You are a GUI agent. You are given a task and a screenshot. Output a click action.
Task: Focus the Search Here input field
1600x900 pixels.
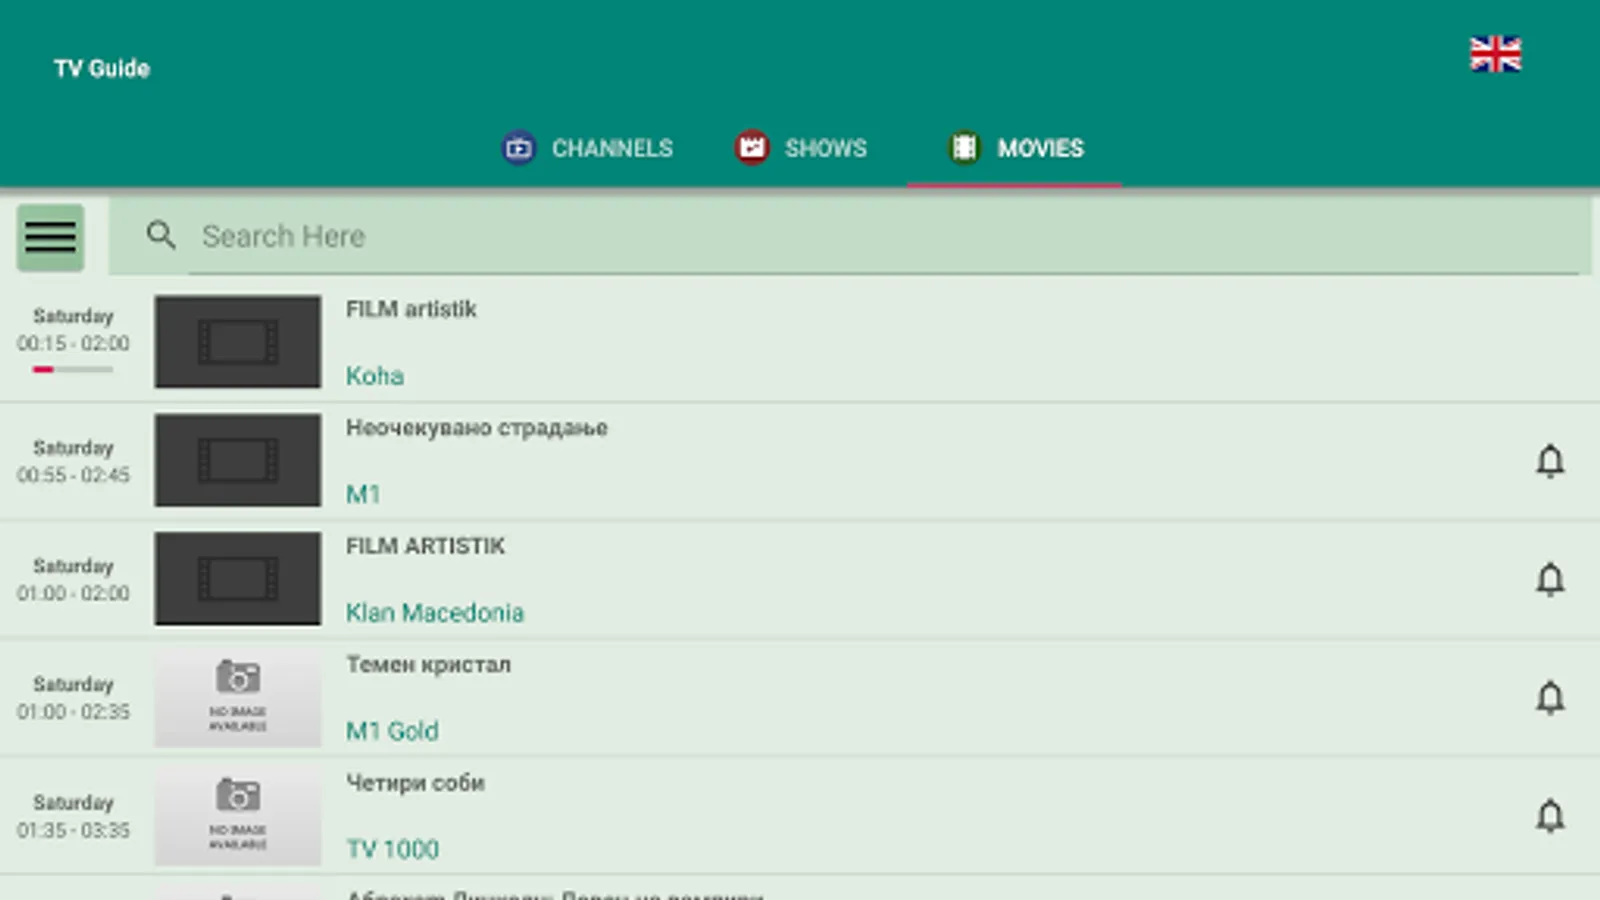pos(885,236)
